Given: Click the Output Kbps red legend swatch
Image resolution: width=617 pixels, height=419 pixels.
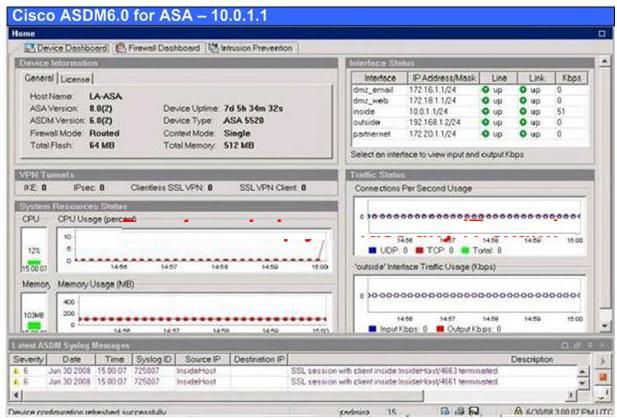Looking at the screenshot, I should 440,329.
